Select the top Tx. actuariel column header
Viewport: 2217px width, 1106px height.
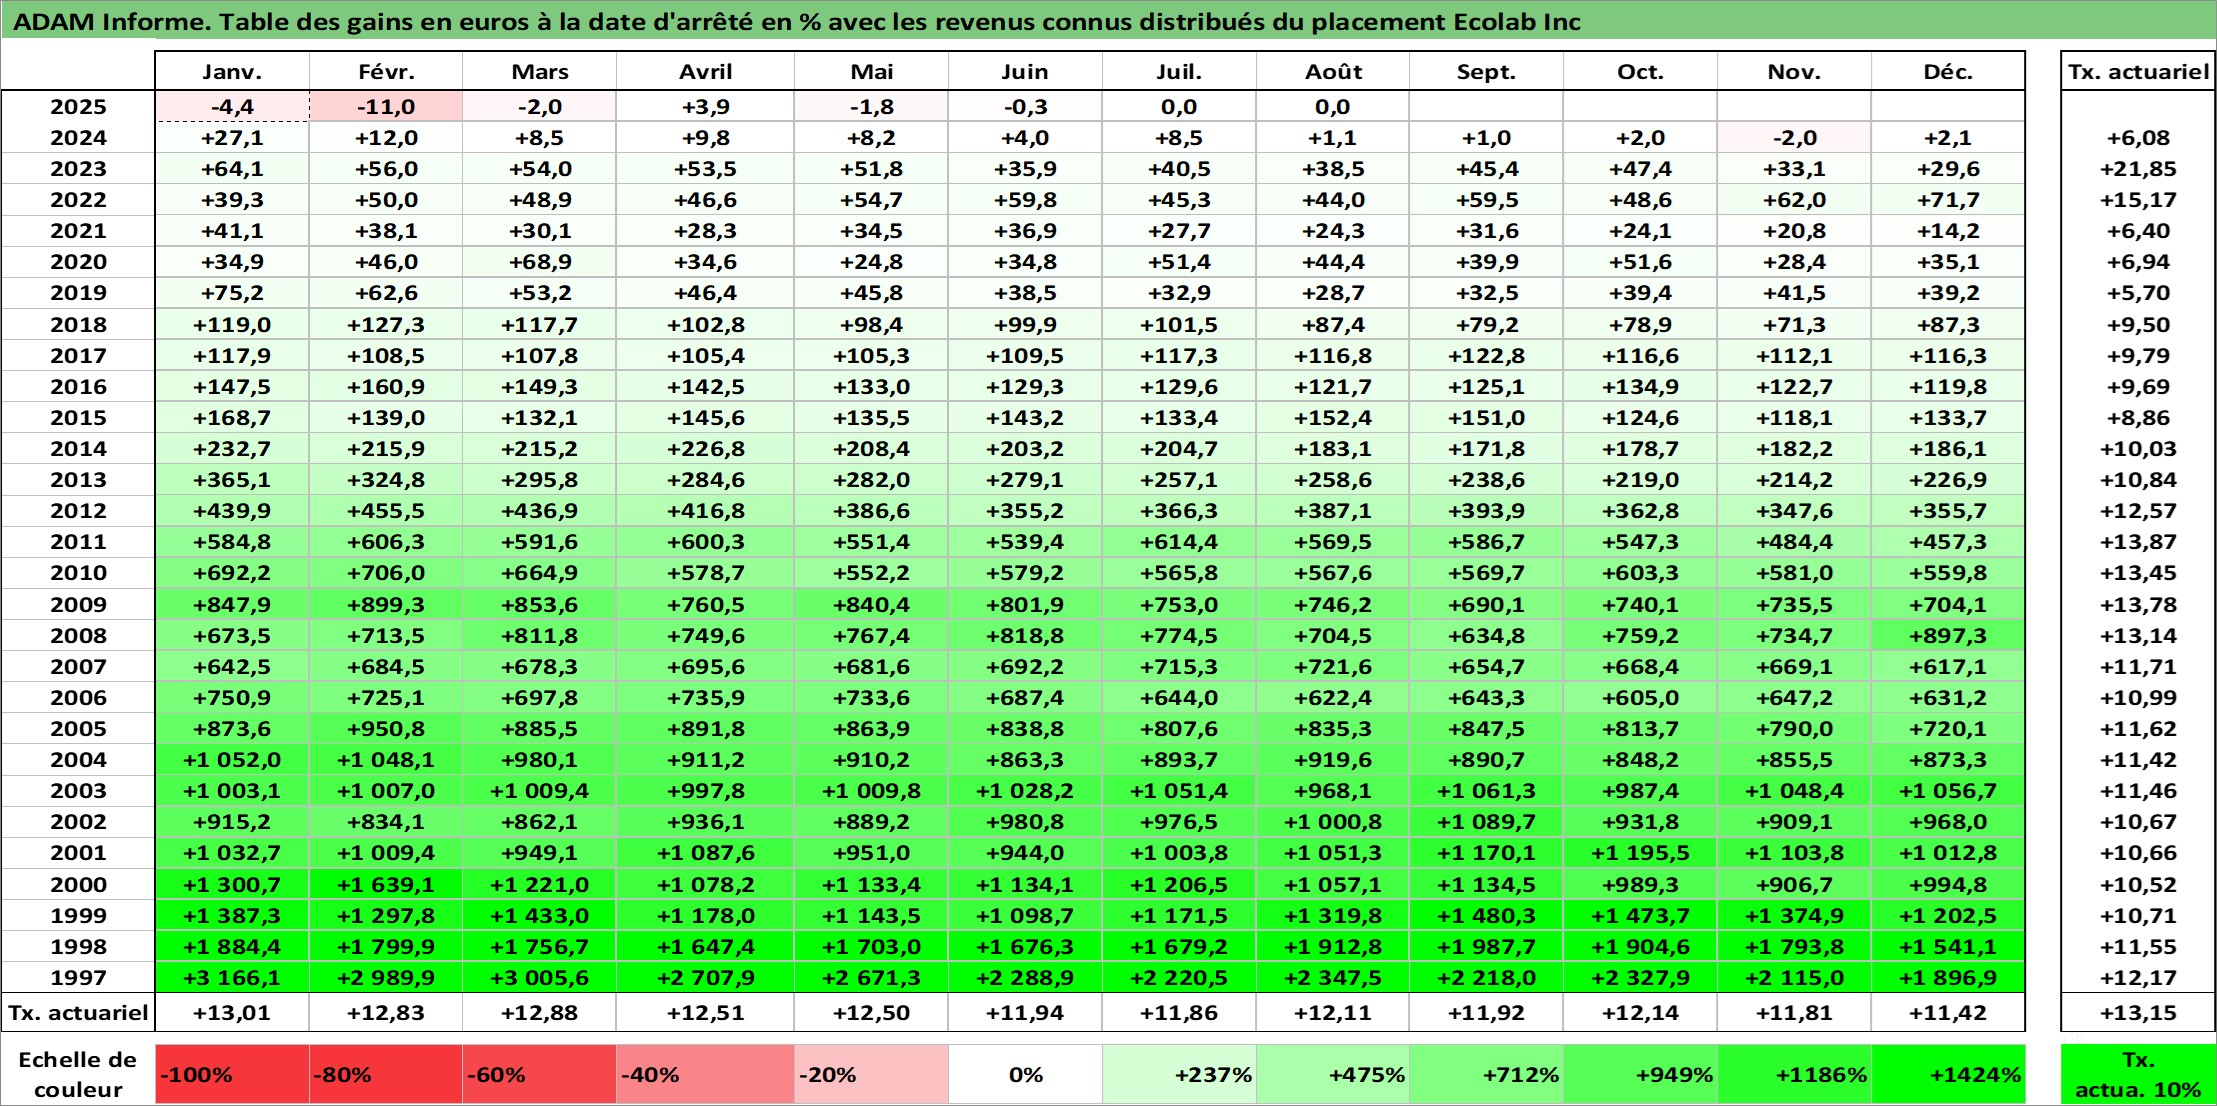click(x=2138, y=71)
